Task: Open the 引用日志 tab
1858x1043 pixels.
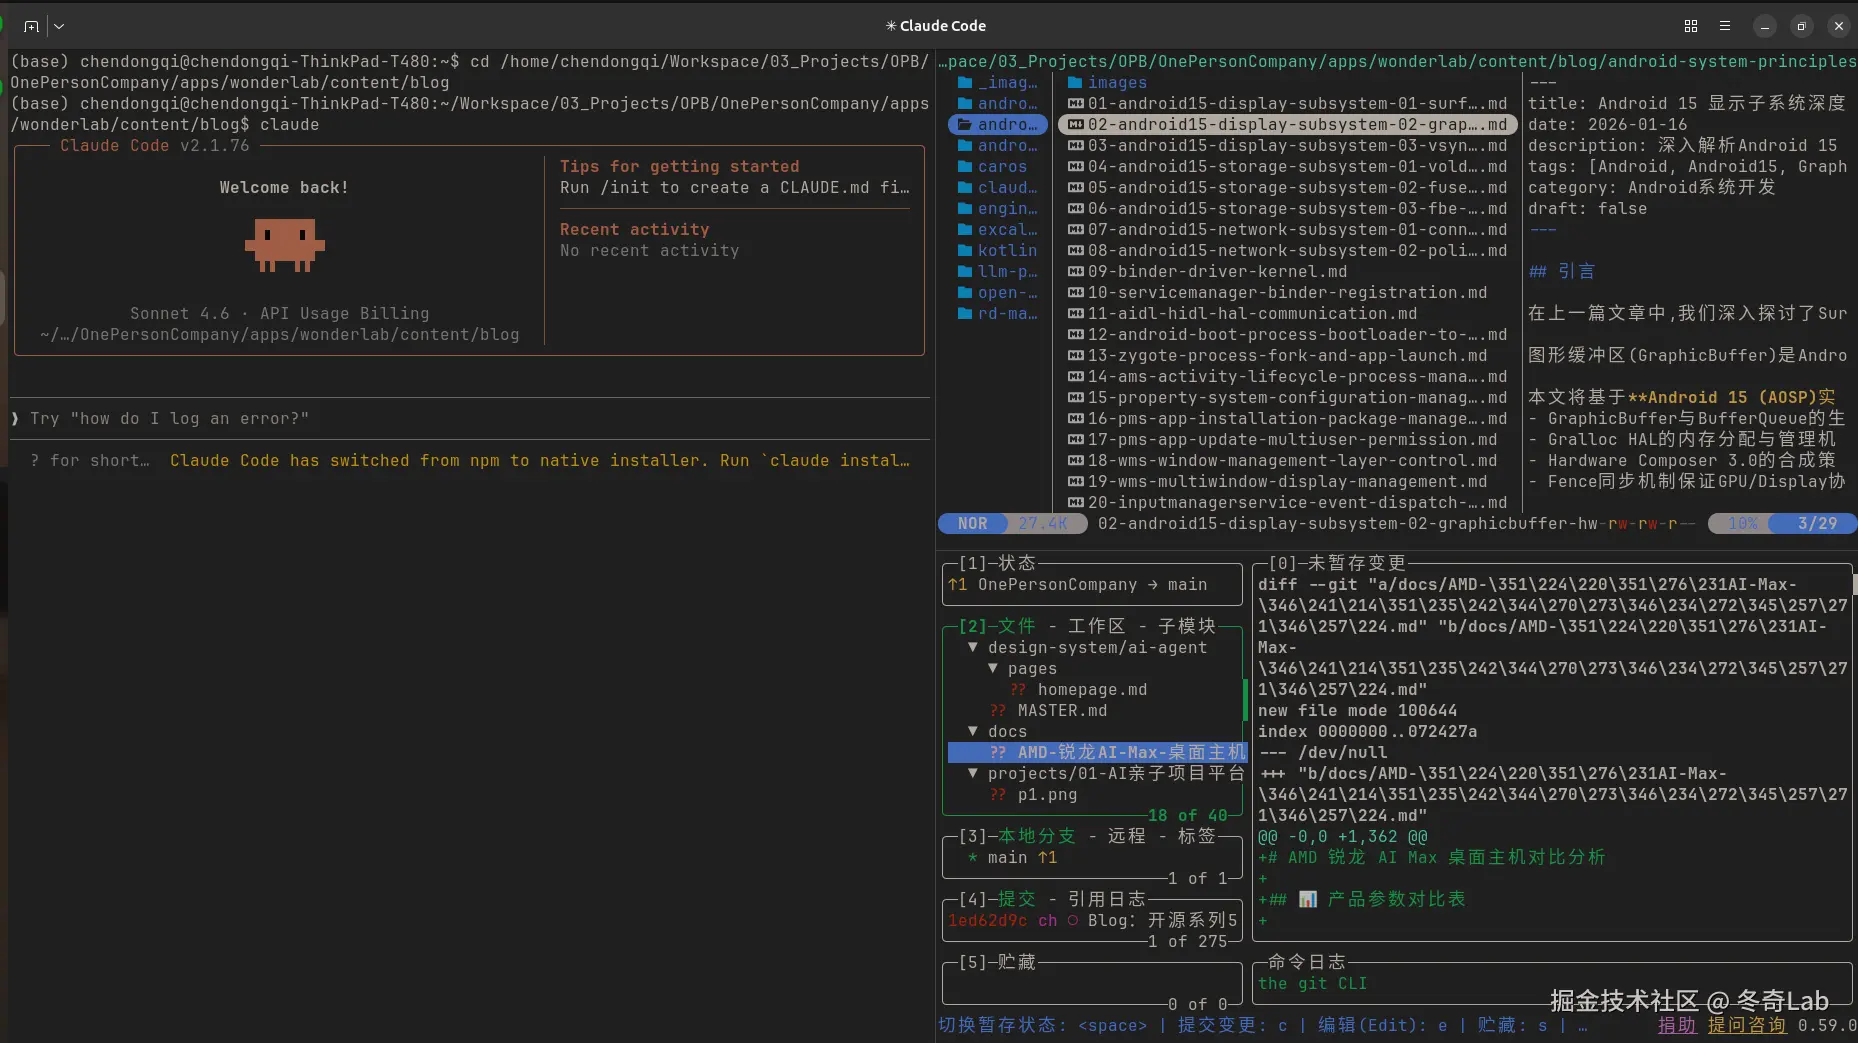Action: 1105,899
